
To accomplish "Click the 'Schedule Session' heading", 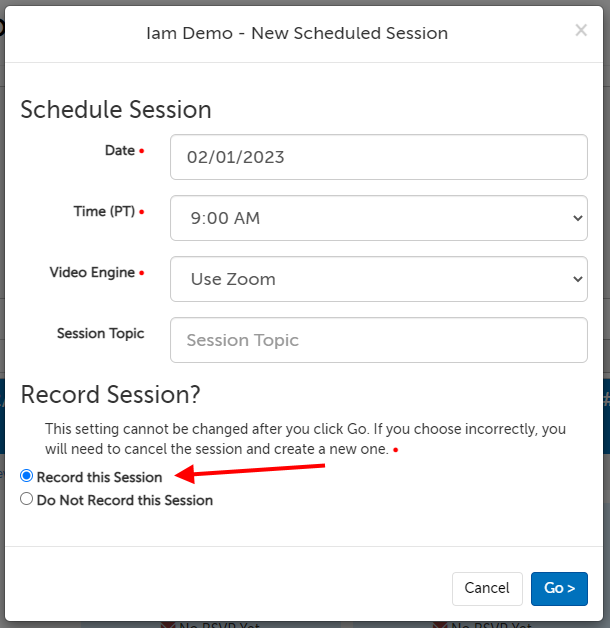I will tap(116, 110).
